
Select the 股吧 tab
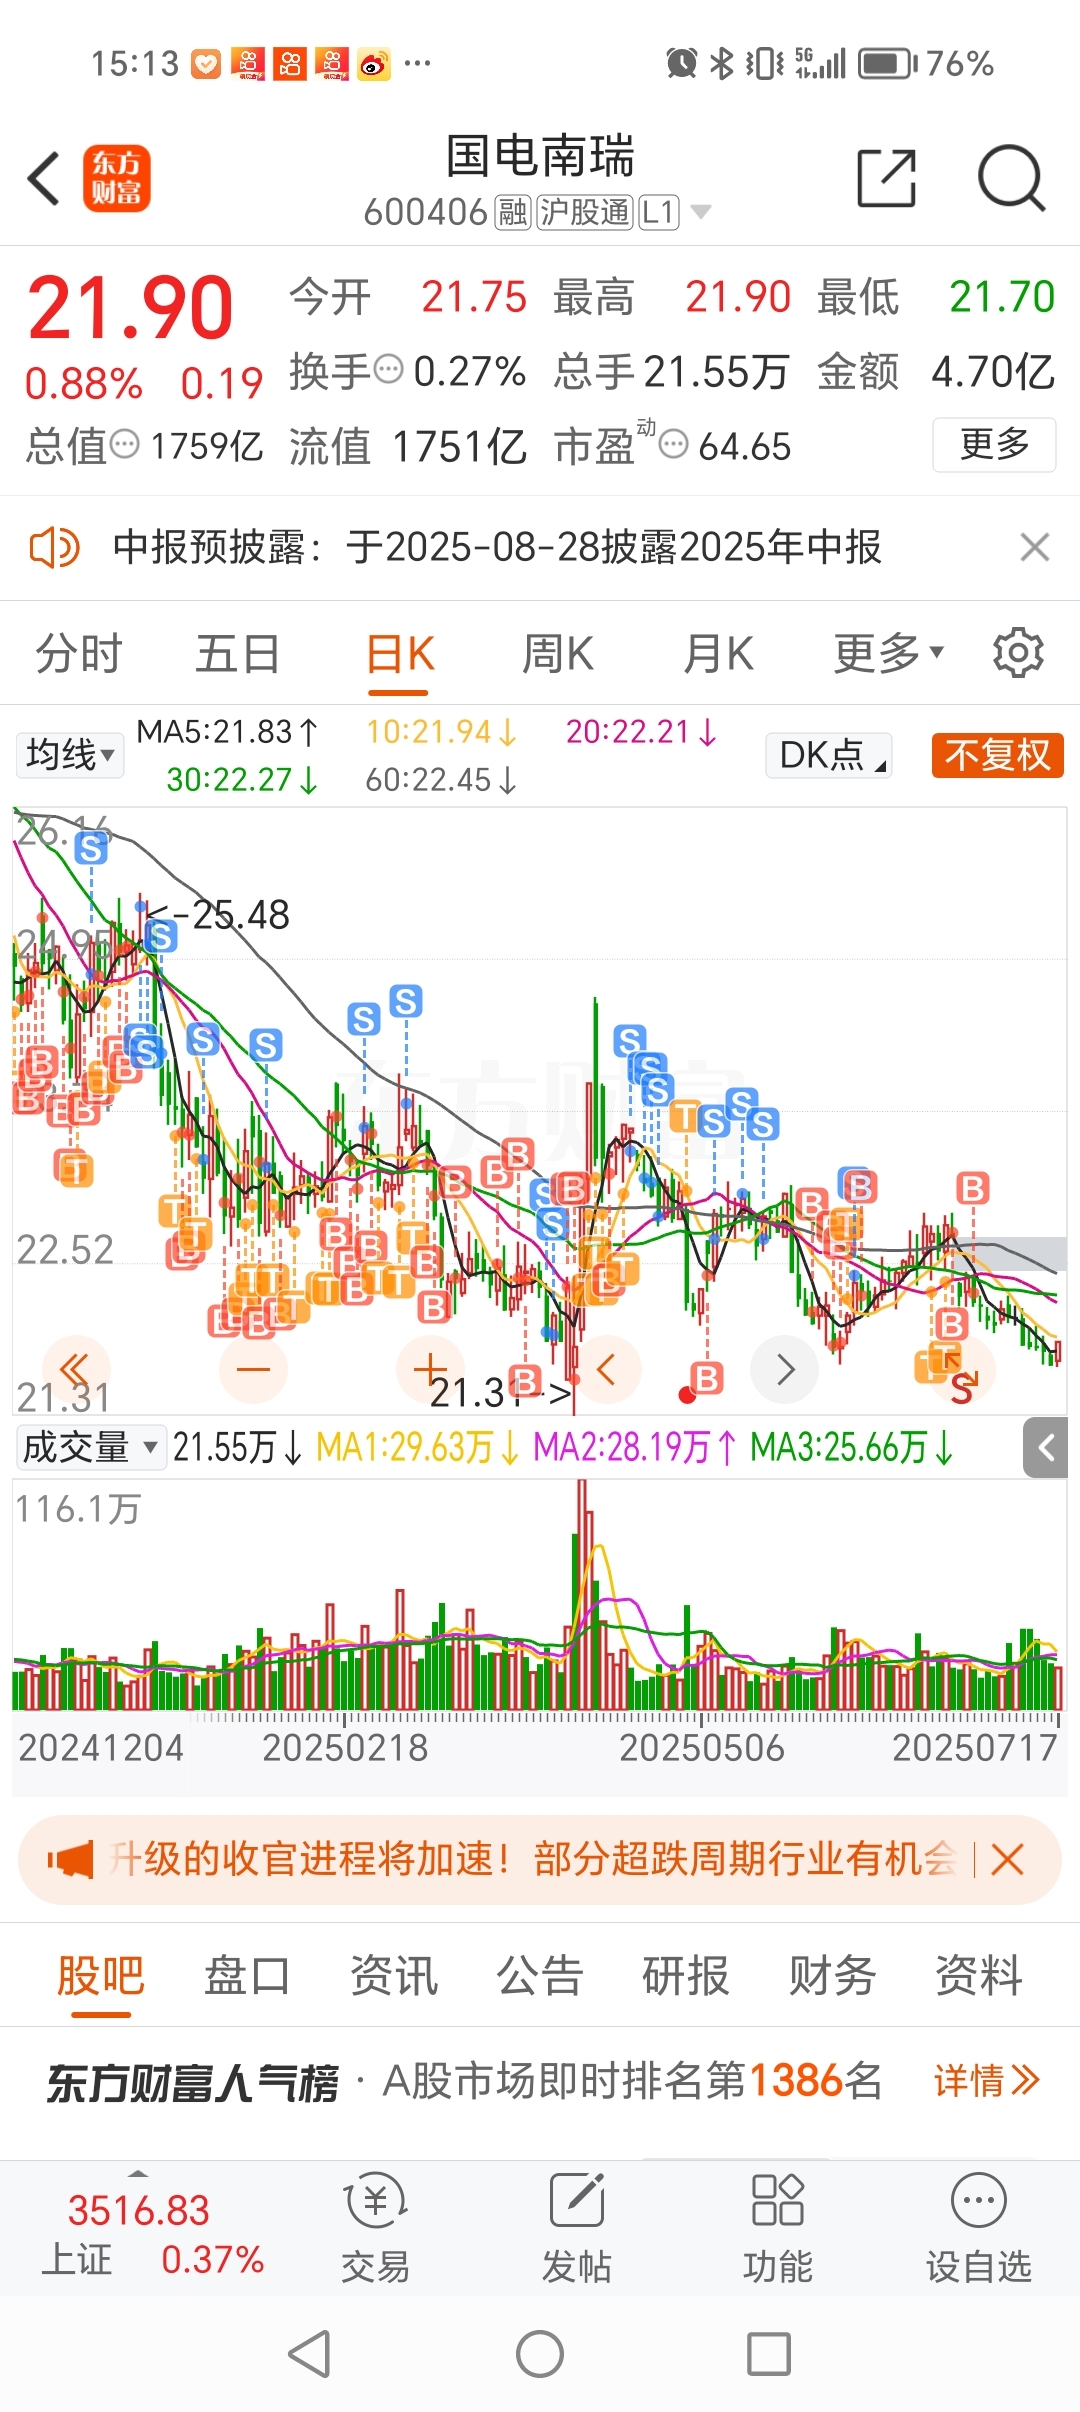click(x=100, y=1975)
